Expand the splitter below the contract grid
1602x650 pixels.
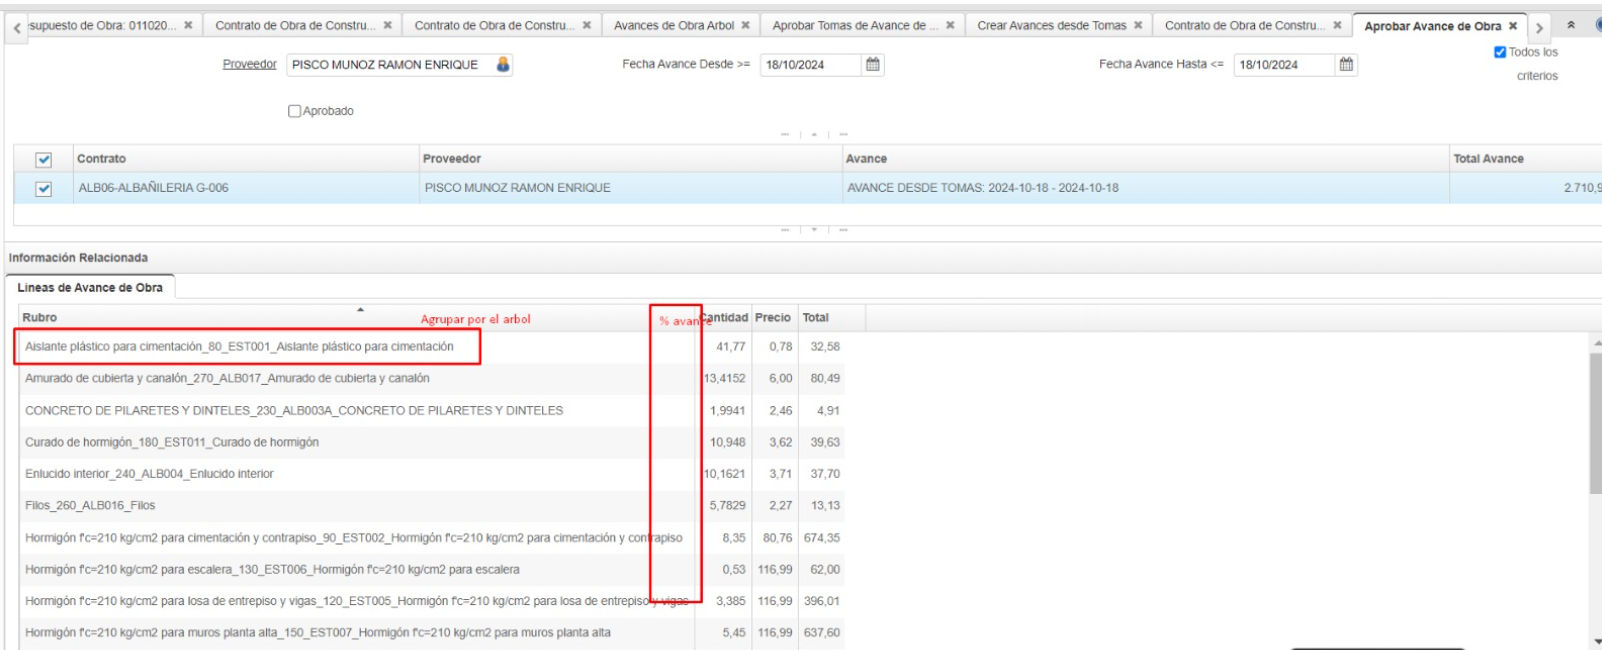(x=814, y=230)
